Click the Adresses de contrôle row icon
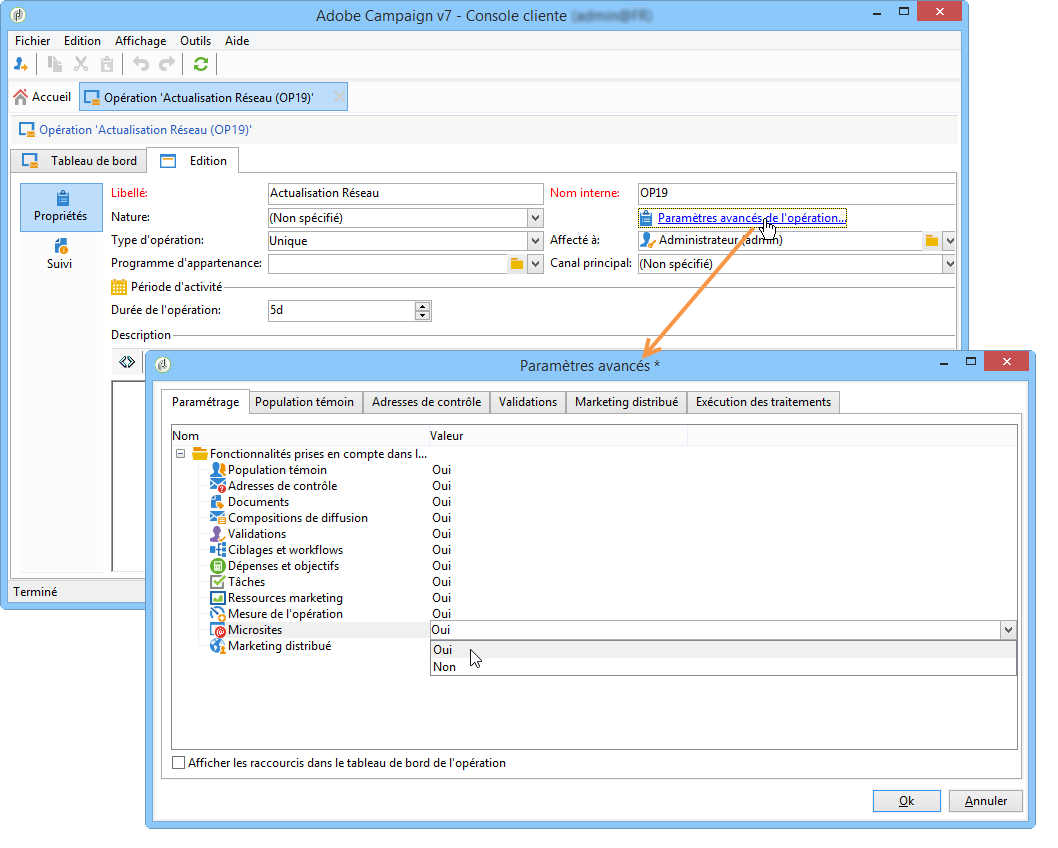 pos(217,486)
